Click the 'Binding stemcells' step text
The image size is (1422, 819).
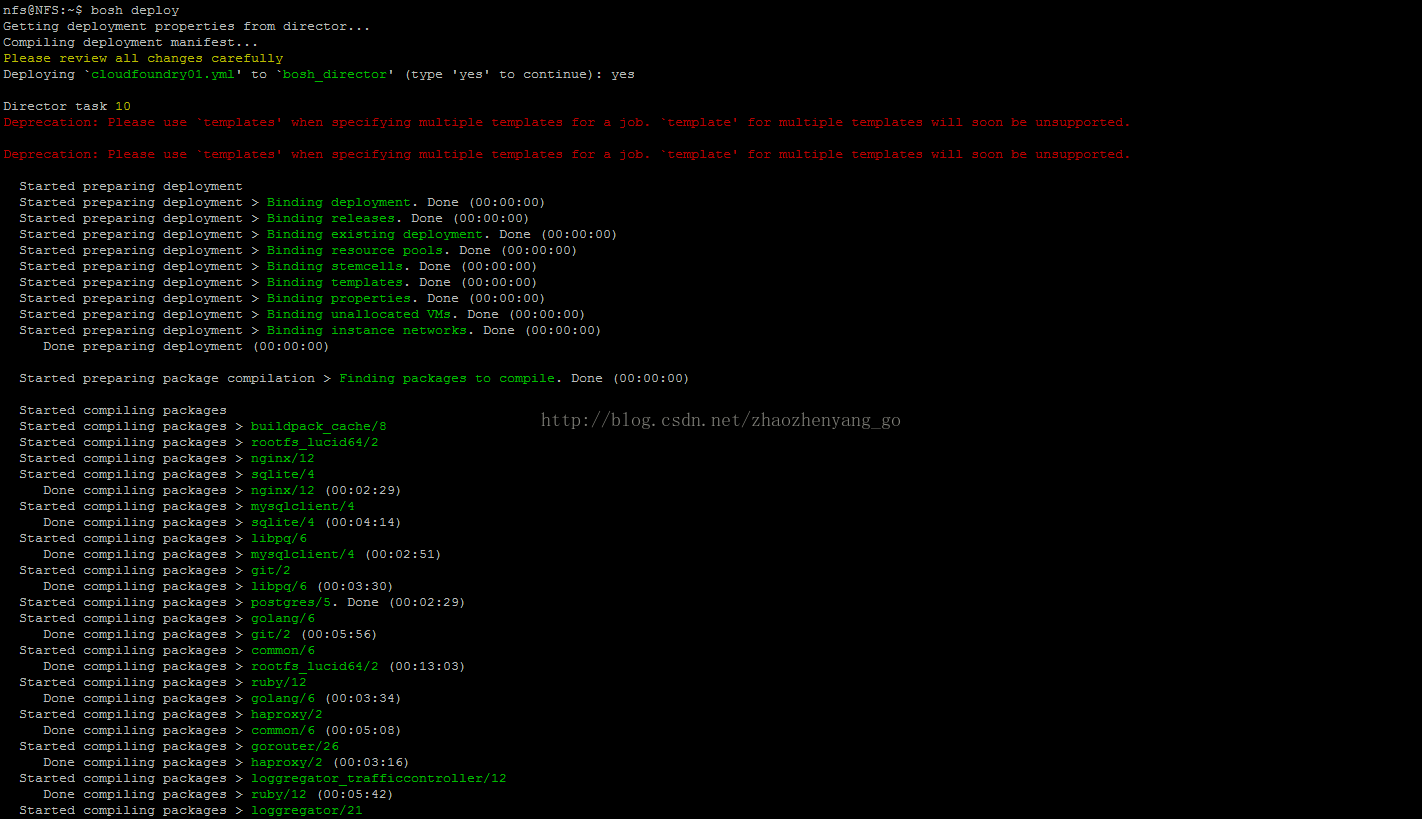pyautogui.click(x=335, y=266)
